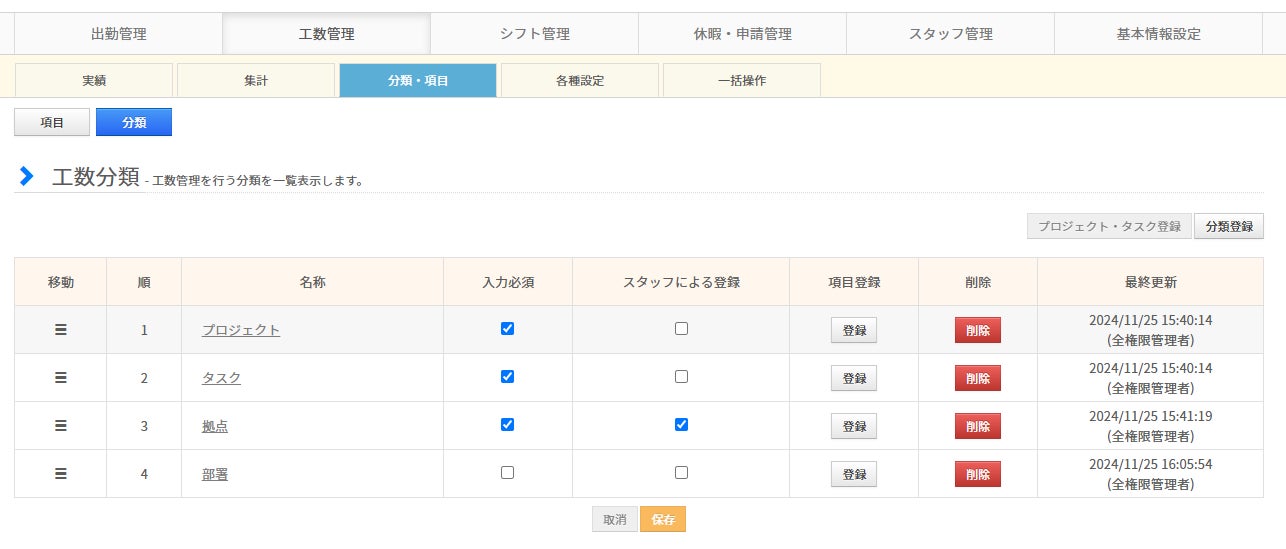Click the move handle icon for 拠点 row
Screen dimensions: 1286x549
pyautogui.click(x=61, y=426)
